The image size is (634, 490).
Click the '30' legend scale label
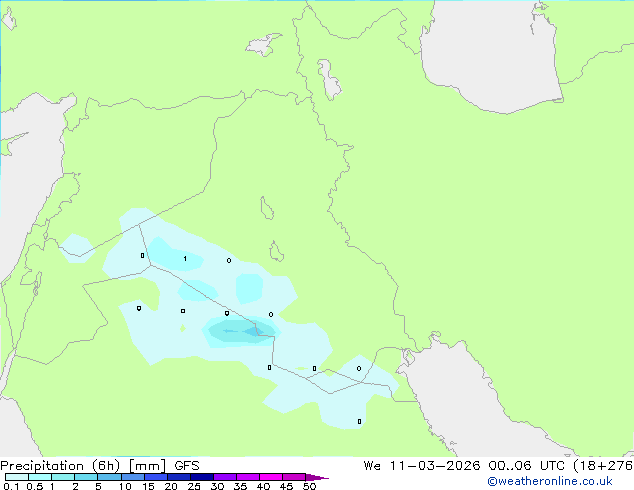pyautogui.click(x=217, y=486)
